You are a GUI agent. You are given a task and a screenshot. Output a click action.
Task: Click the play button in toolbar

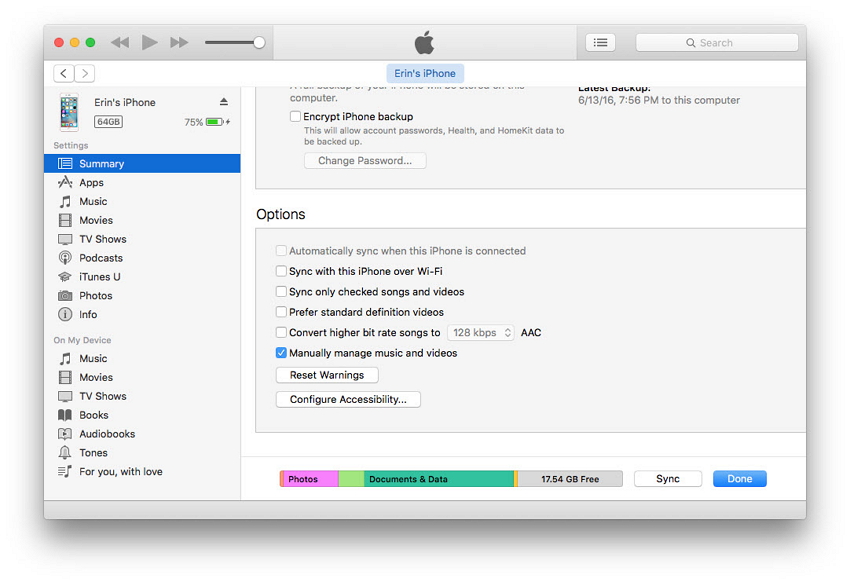point(150,42)
